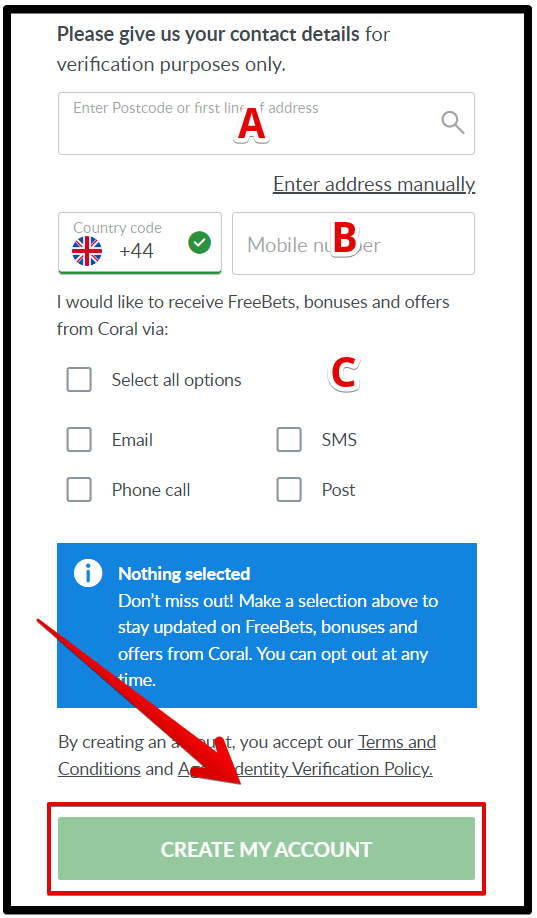The width and height of the screenshot is (537, 918).
Task: Click the magnifier search icon in address field
Action: (453, 123)
